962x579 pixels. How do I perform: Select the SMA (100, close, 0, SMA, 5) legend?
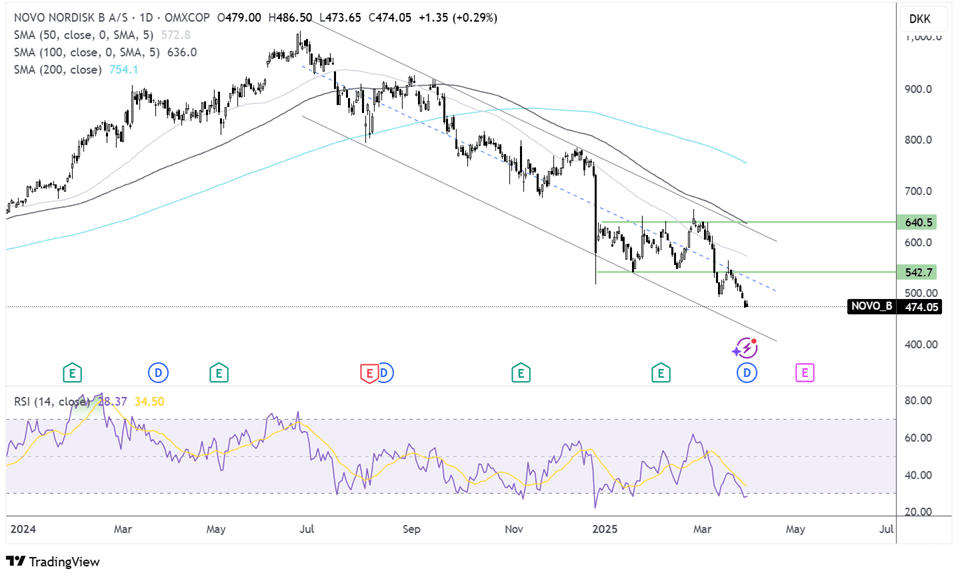(87, 52)
